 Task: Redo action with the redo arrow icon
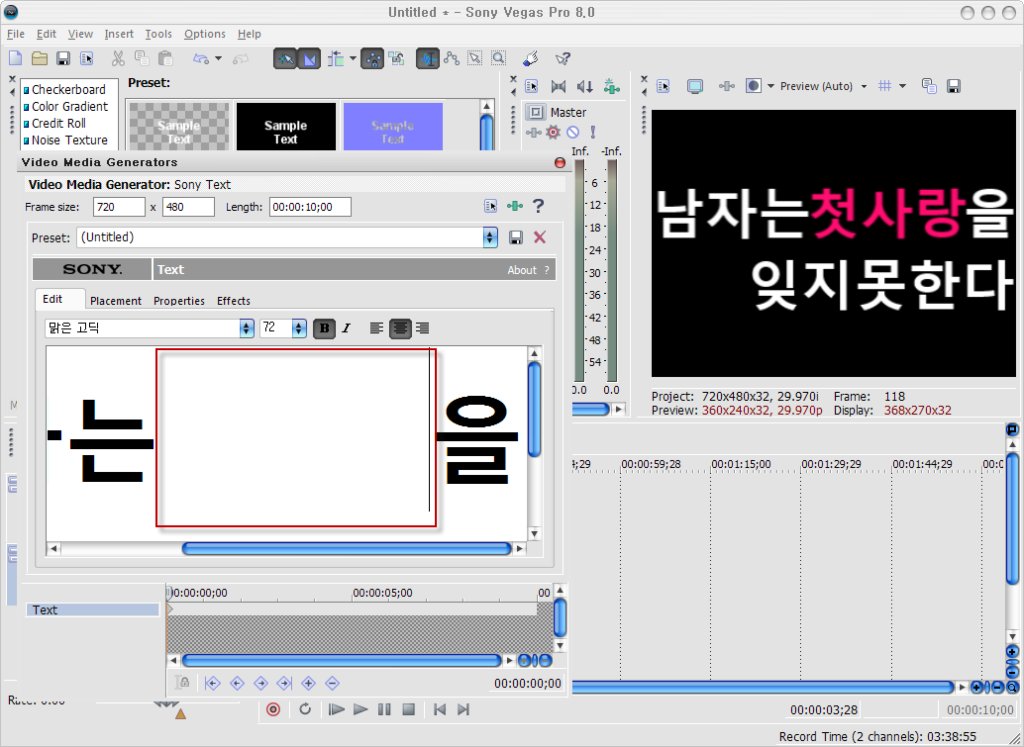coord(240,59)
